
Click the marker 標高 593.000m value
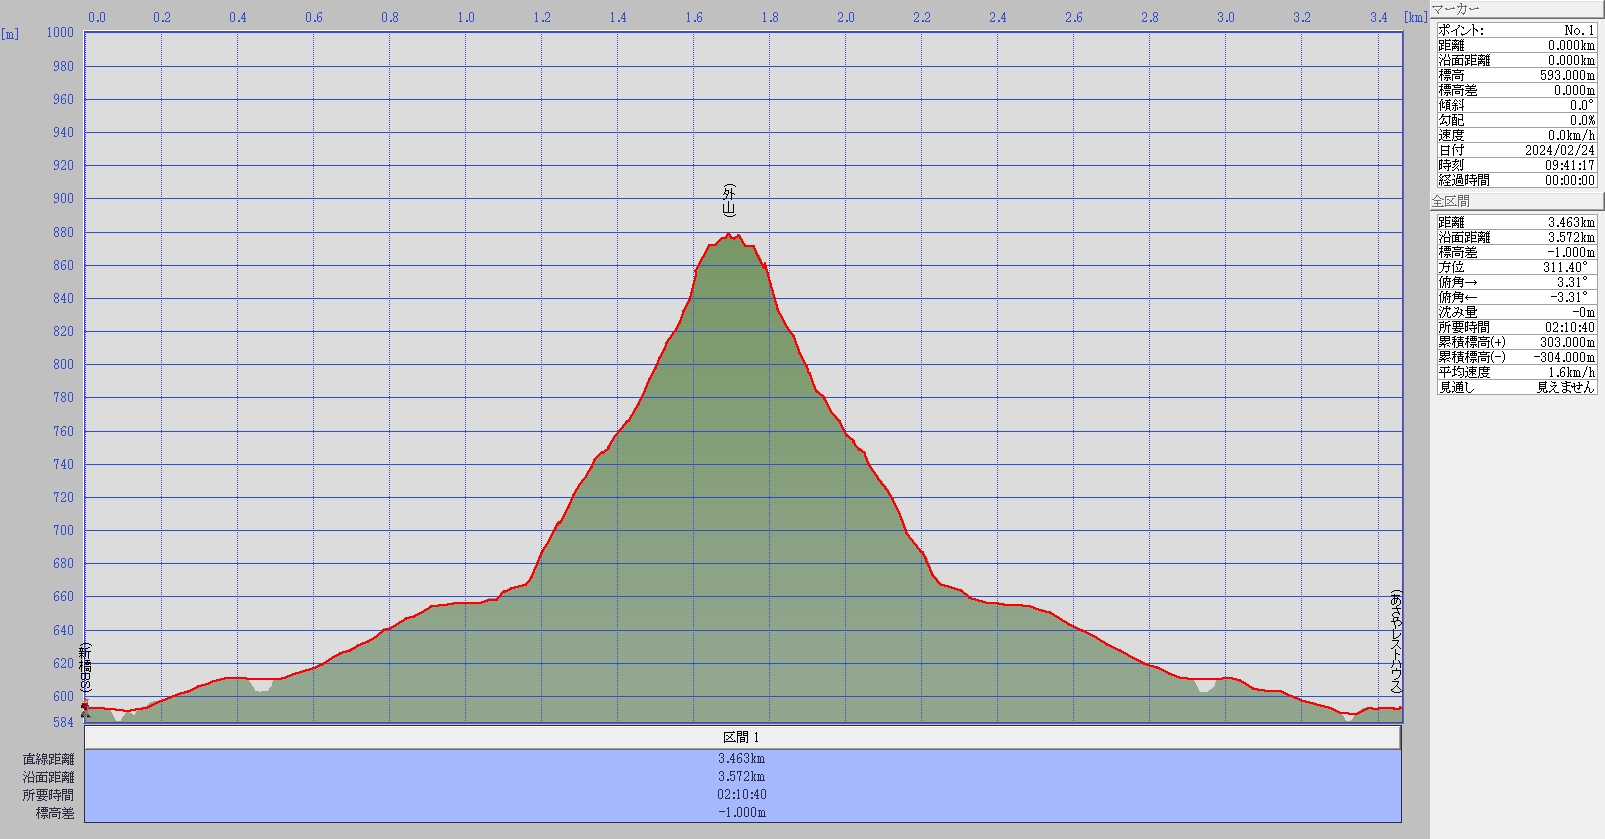click(1566, 75)
